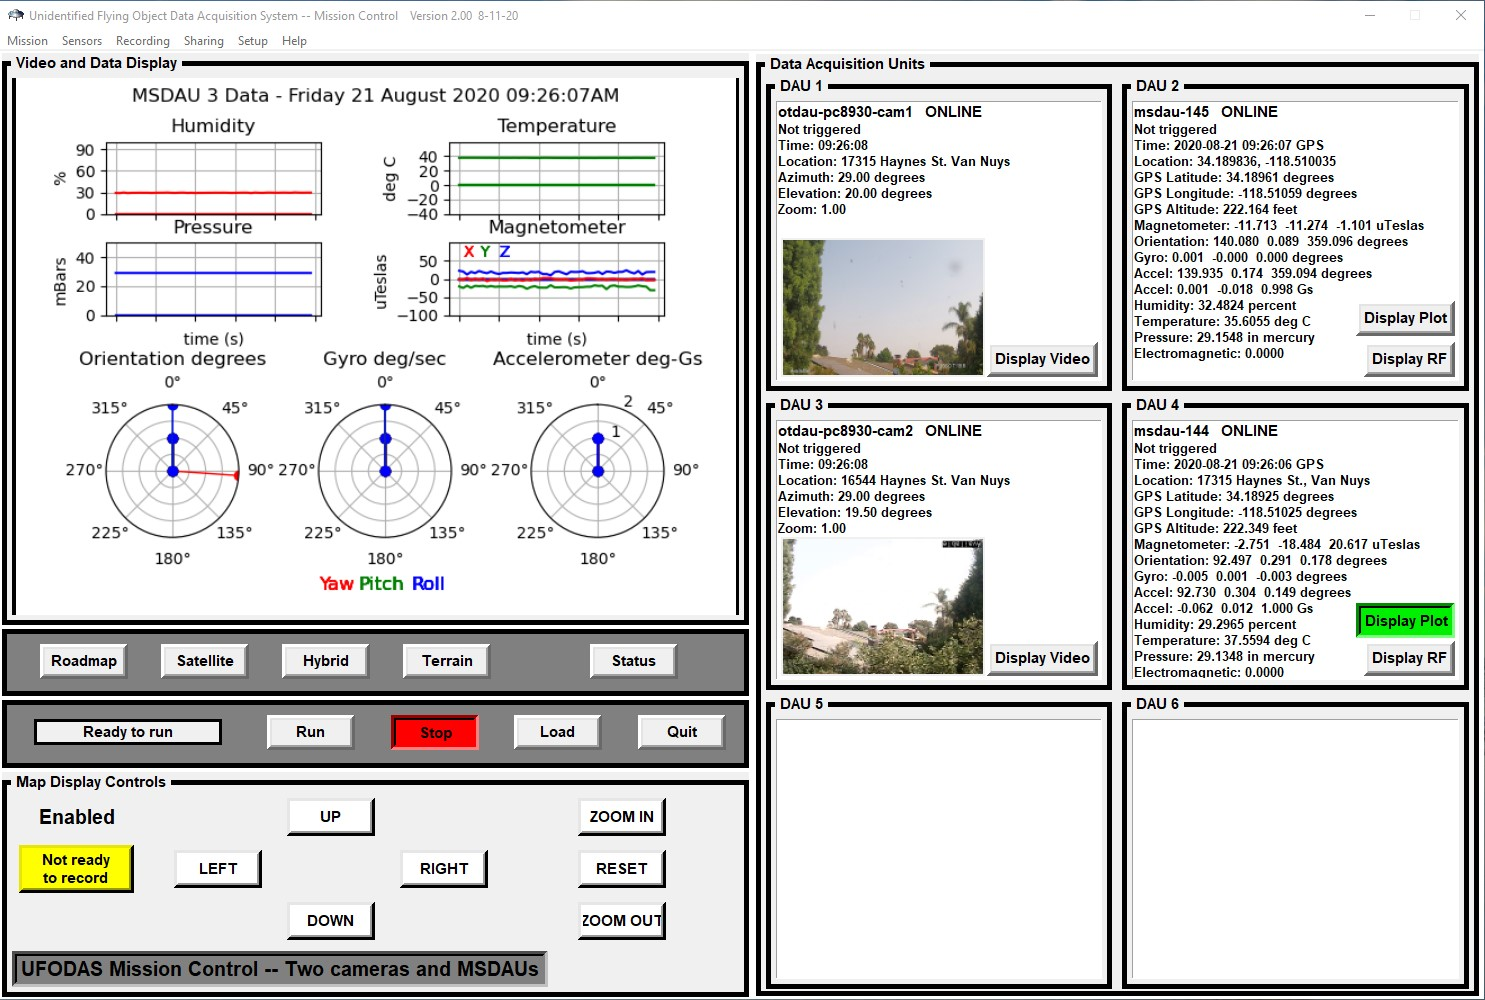1485x1000 pixels.
Task: Minimize the Mission Control window
Action: tap(1369, 15)
